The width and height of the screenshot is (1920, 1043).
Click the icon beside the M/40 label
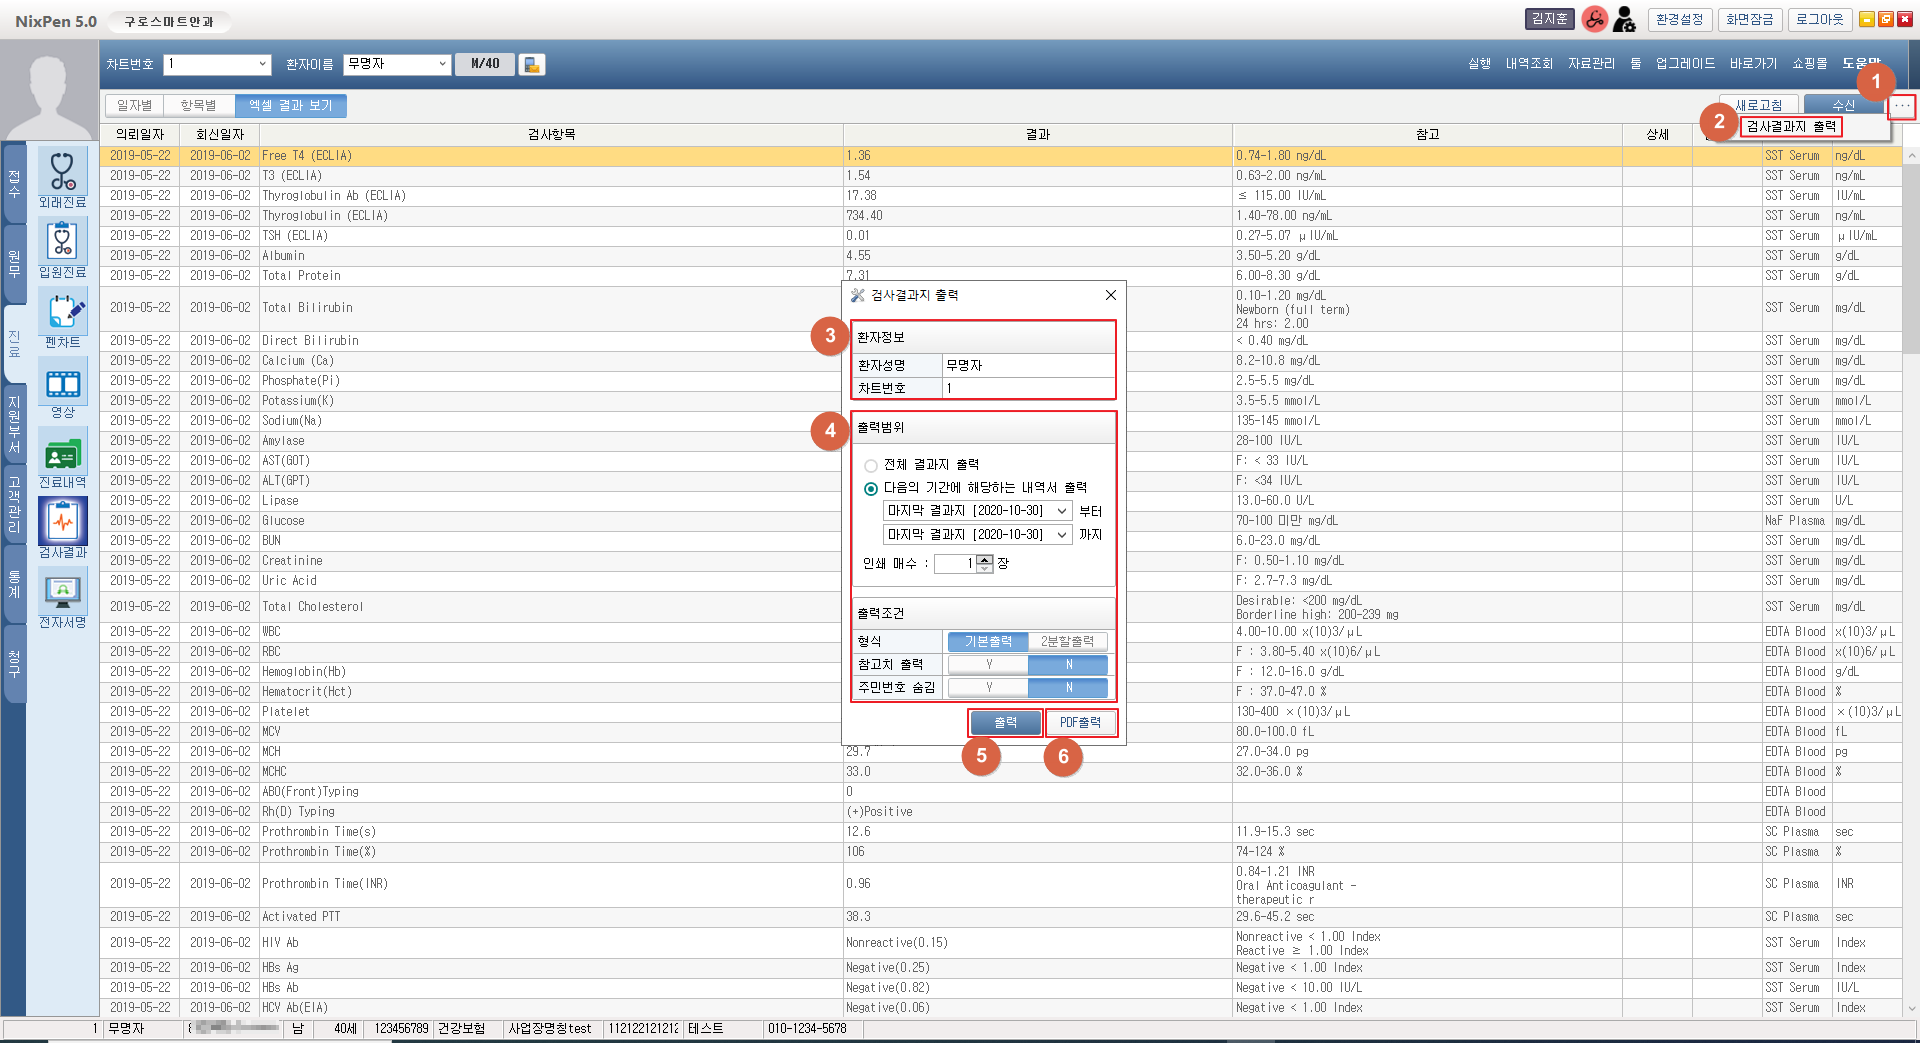[532, 64]
